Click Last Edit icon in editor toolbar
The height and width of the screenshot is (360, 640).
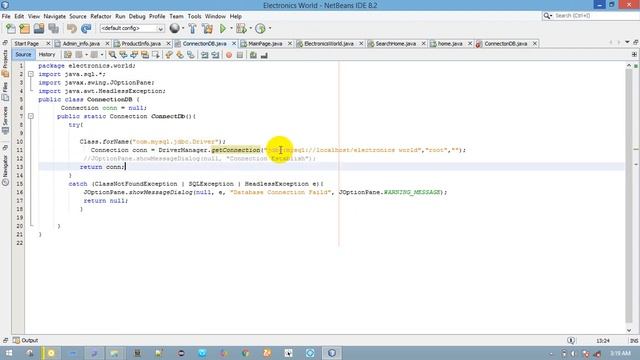pos(68,55)
